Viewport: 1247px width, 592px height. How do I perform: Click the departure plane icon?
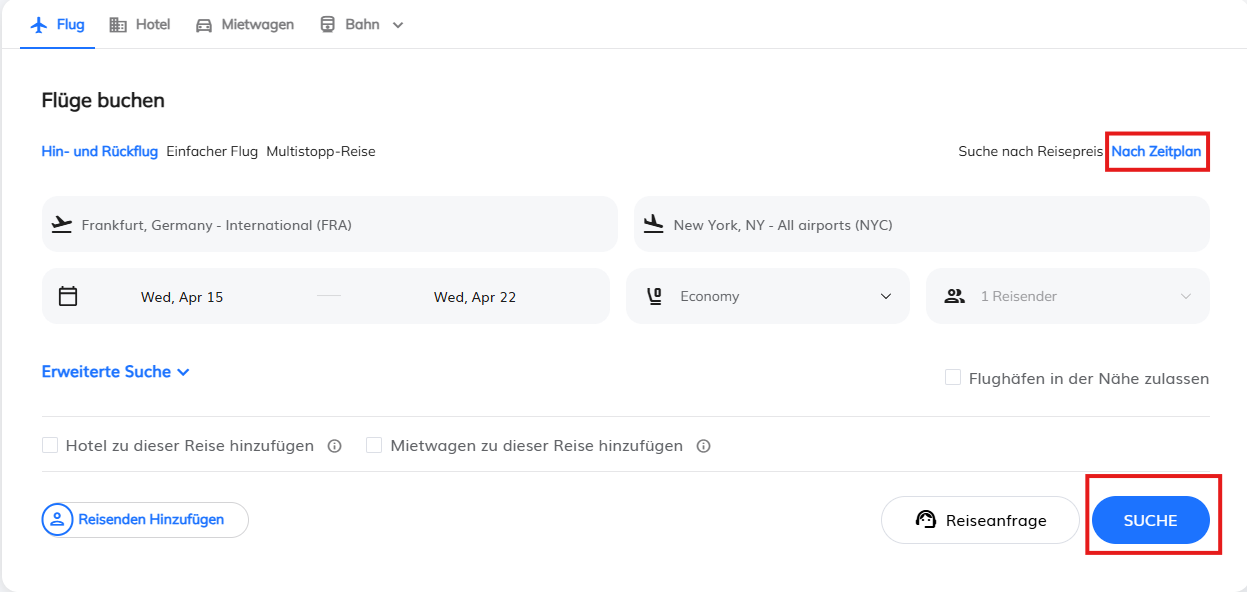point(62,225)
